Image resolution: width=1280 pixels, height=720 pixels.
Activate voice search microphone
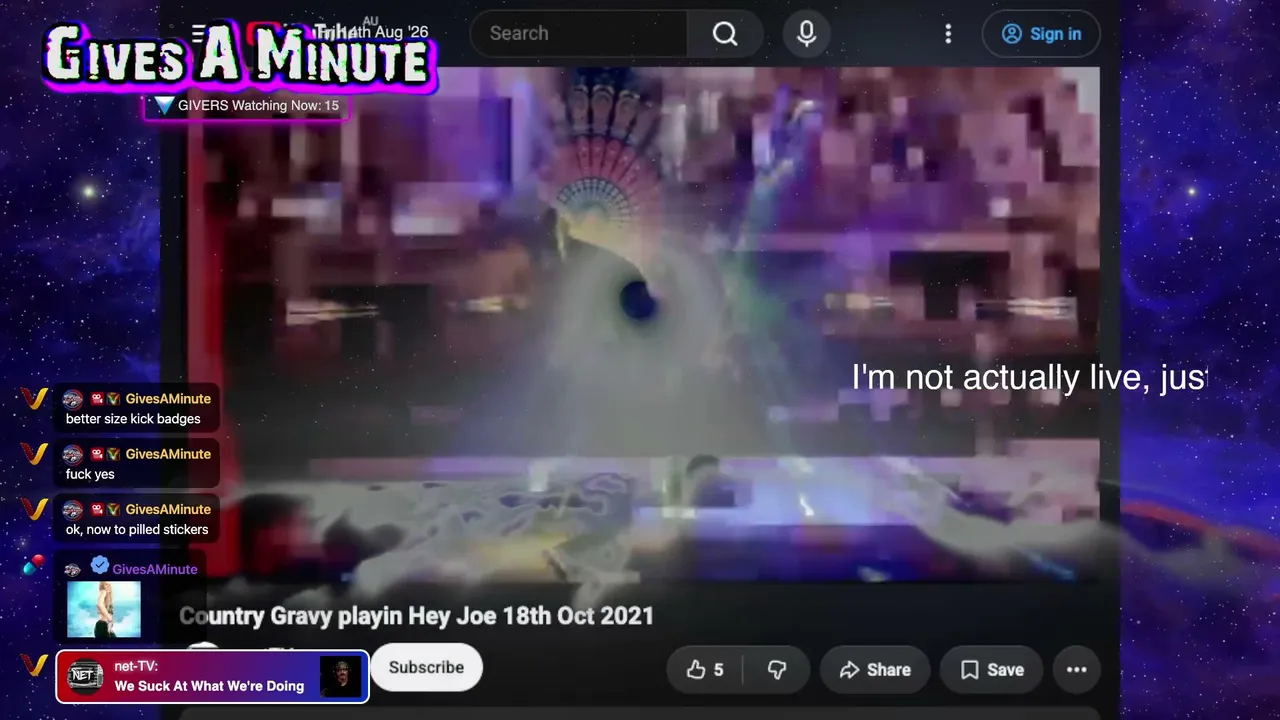[x=806, y=34]
